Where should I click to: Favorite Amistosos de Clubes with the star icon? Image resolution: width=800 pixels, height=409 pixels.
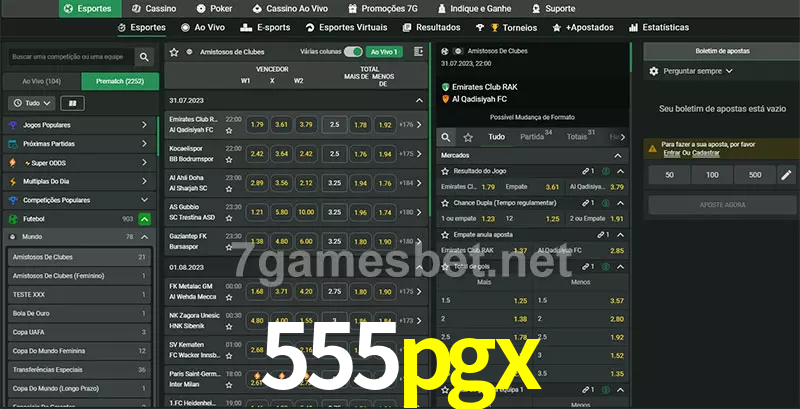174,51
